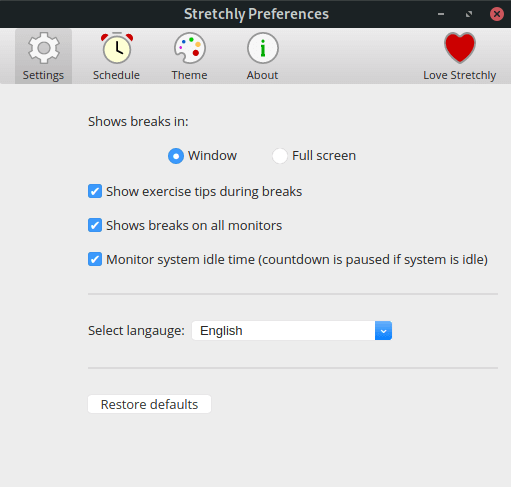Image resolution: width=511 pixels, height=487 pixels.
Task: Minimize the Stretchly Preferences window
Action: coord(441,14)
